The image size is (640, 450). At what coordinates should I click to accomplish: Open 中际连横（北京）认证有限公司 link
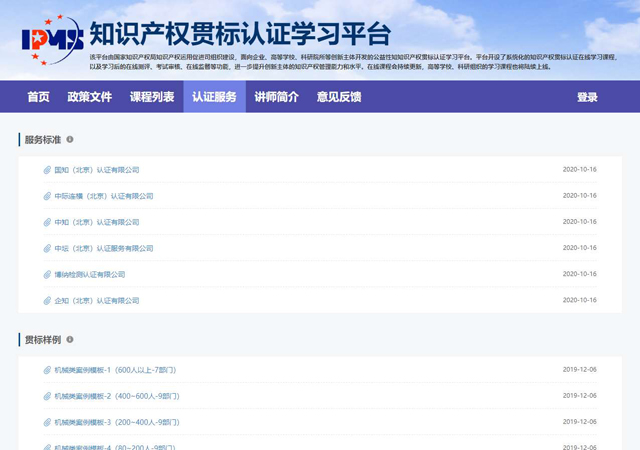tap(104, 196)
